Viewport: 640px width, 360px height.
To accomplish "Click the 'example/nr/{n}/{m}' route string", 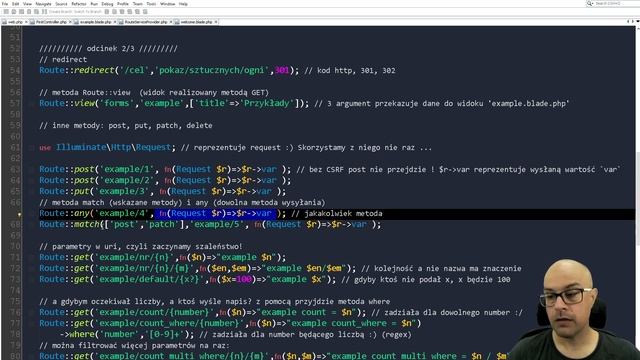I will 145,269.
